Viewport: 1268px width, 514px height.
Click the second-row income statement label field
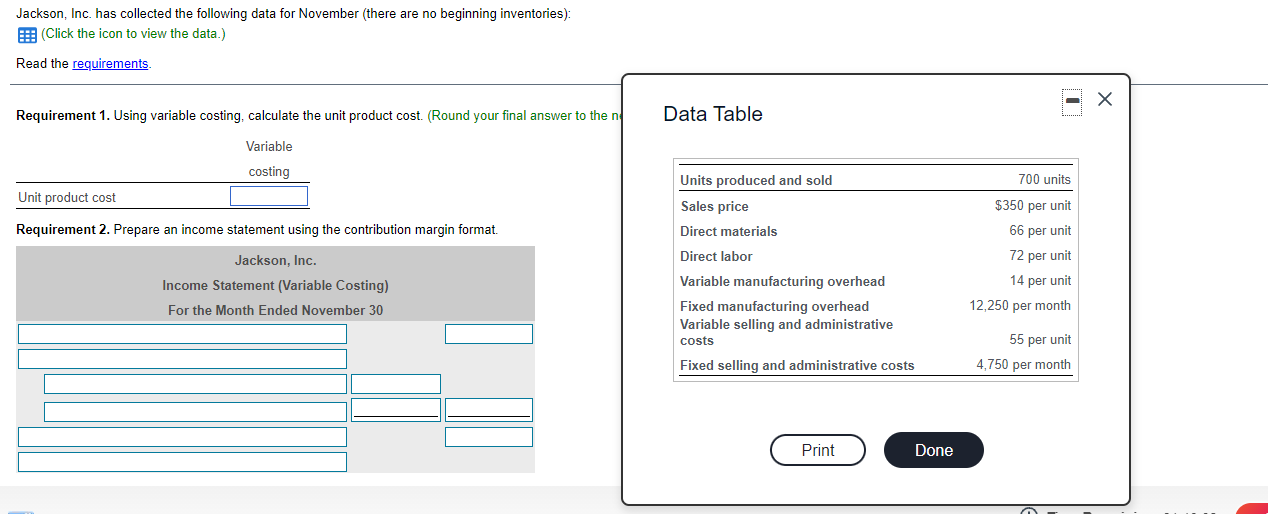(x=182, y=359)
